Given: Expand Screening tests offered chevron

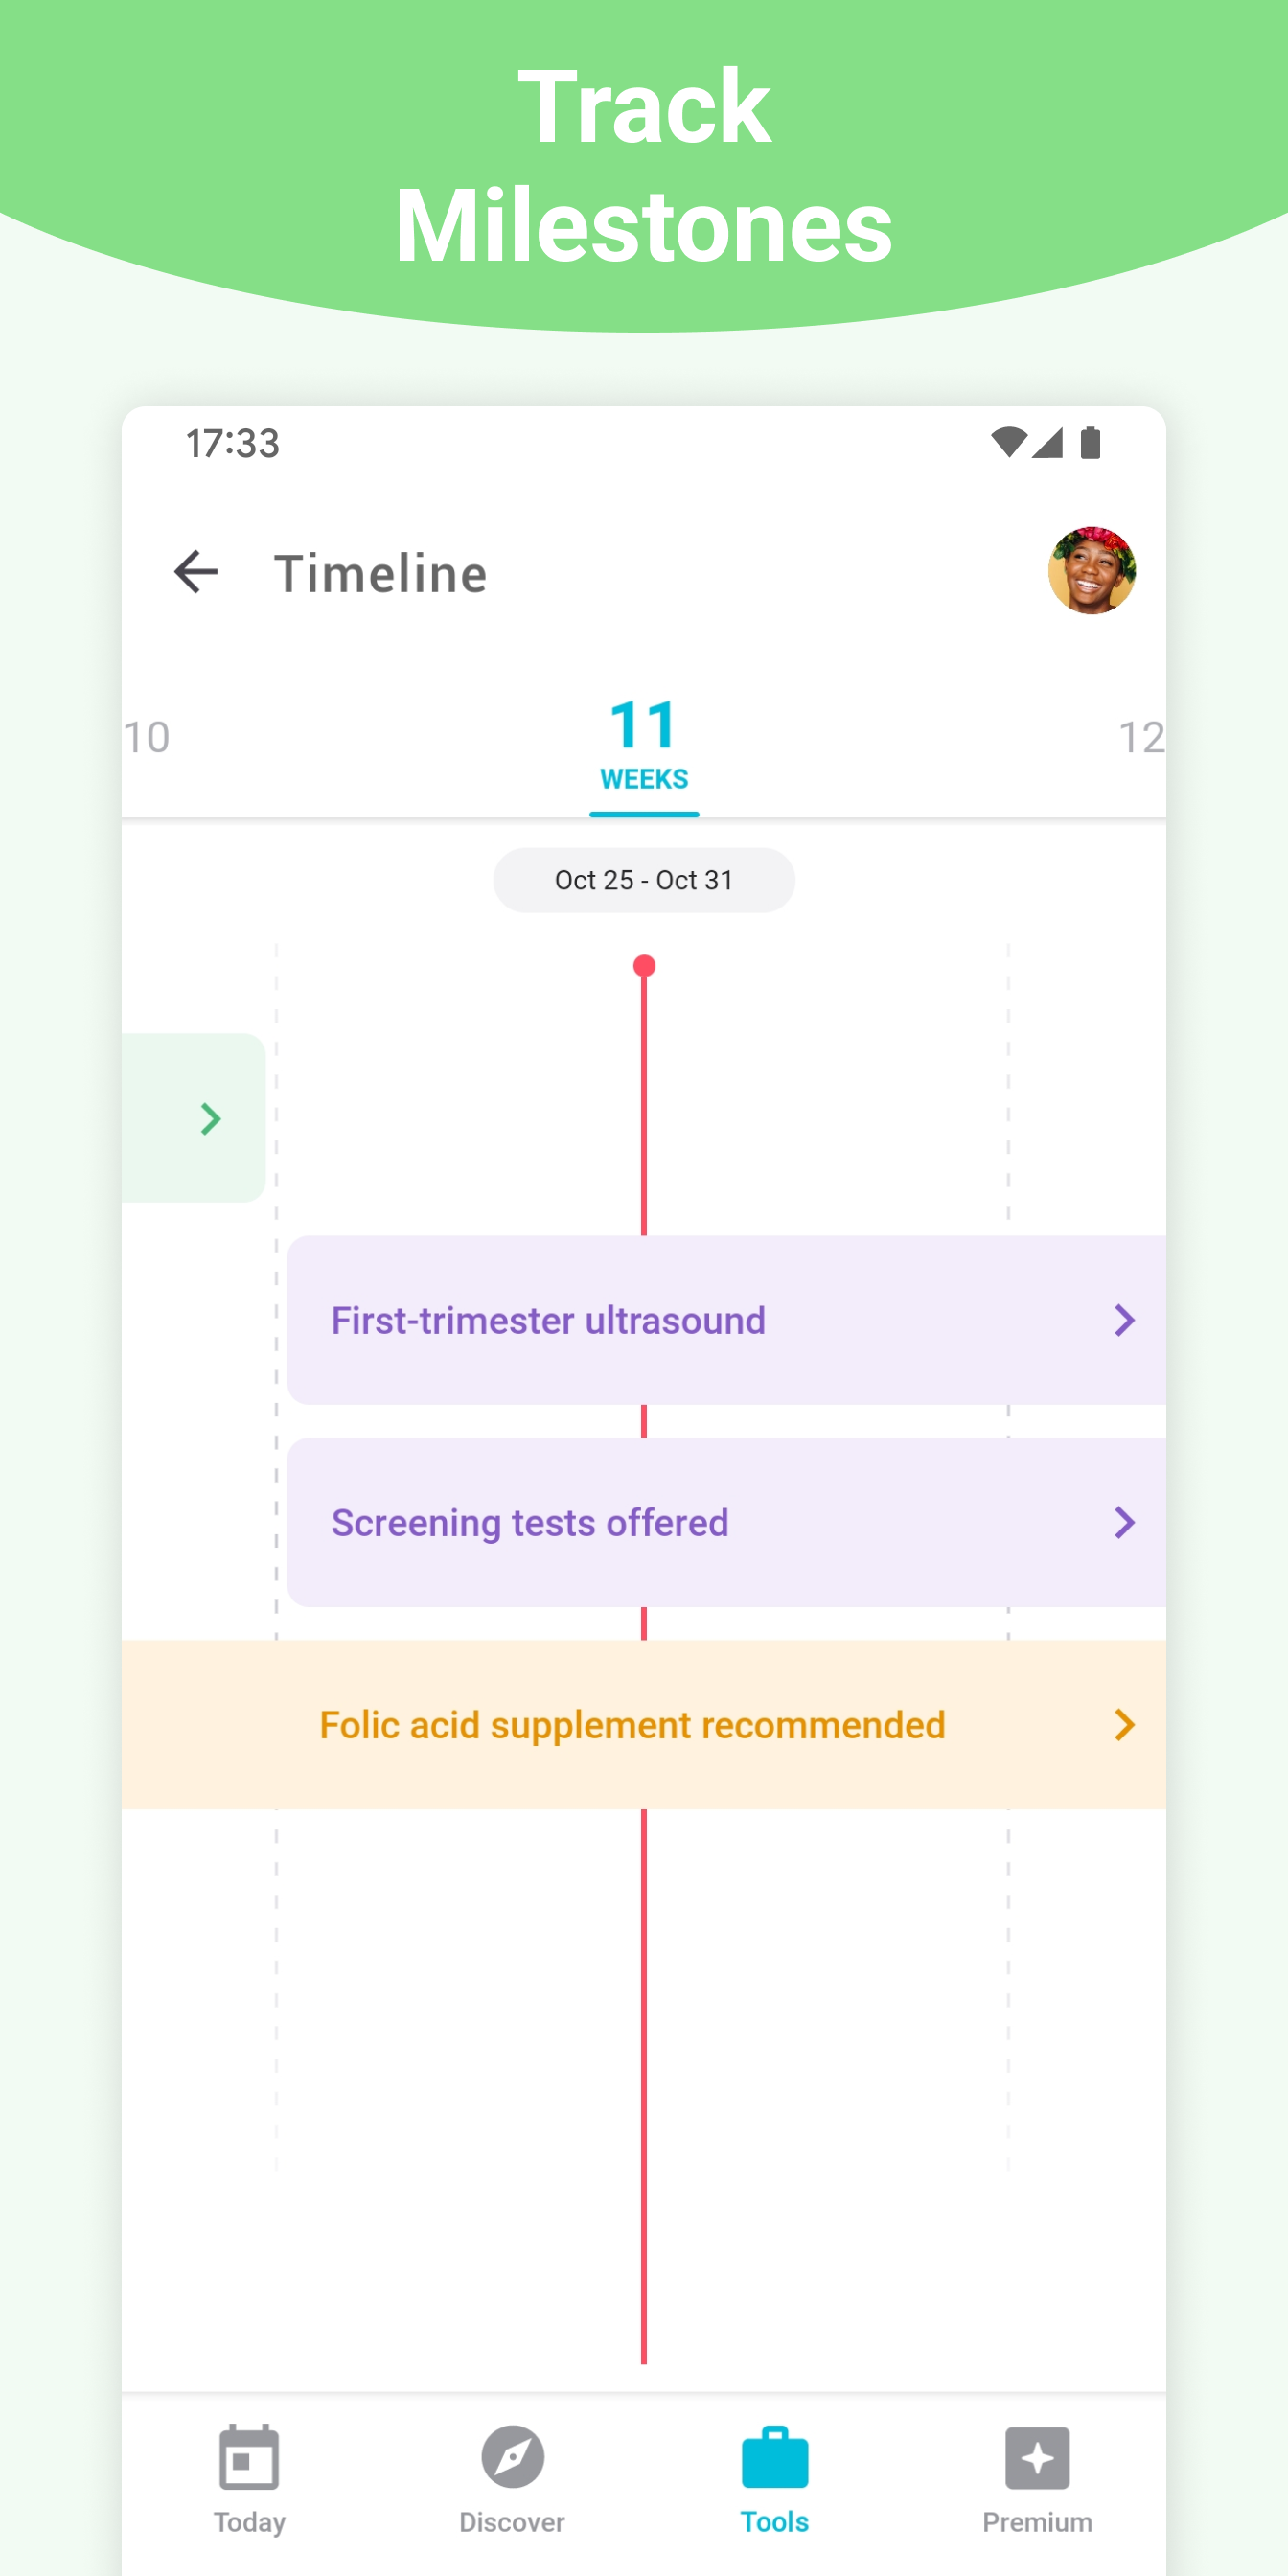Looking at the screenshot, I should click(1124, 1522).
